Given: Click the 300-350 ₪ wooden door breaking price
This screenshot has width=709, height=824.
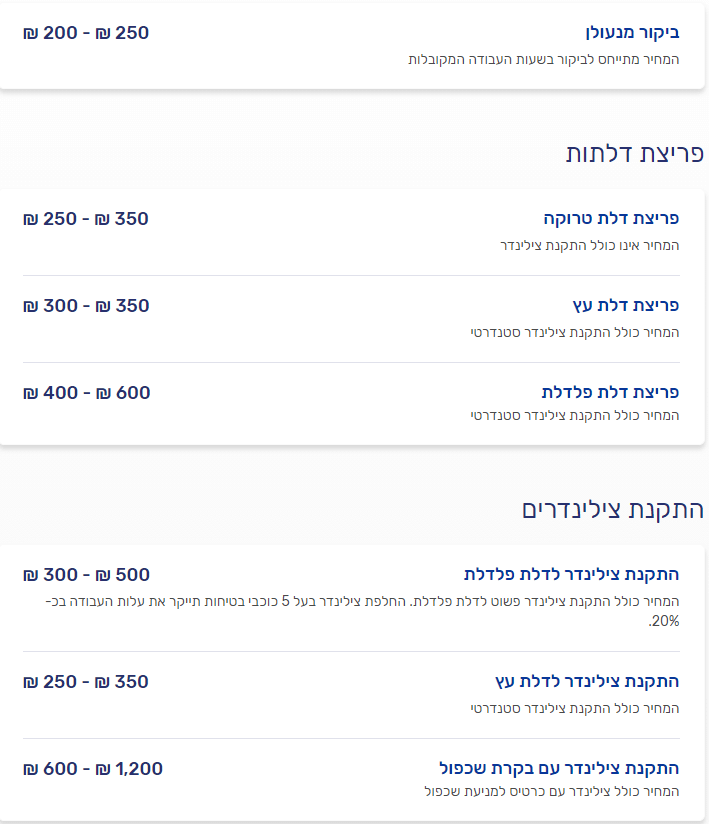Looking at the screenshot, I should click(86, 306).
